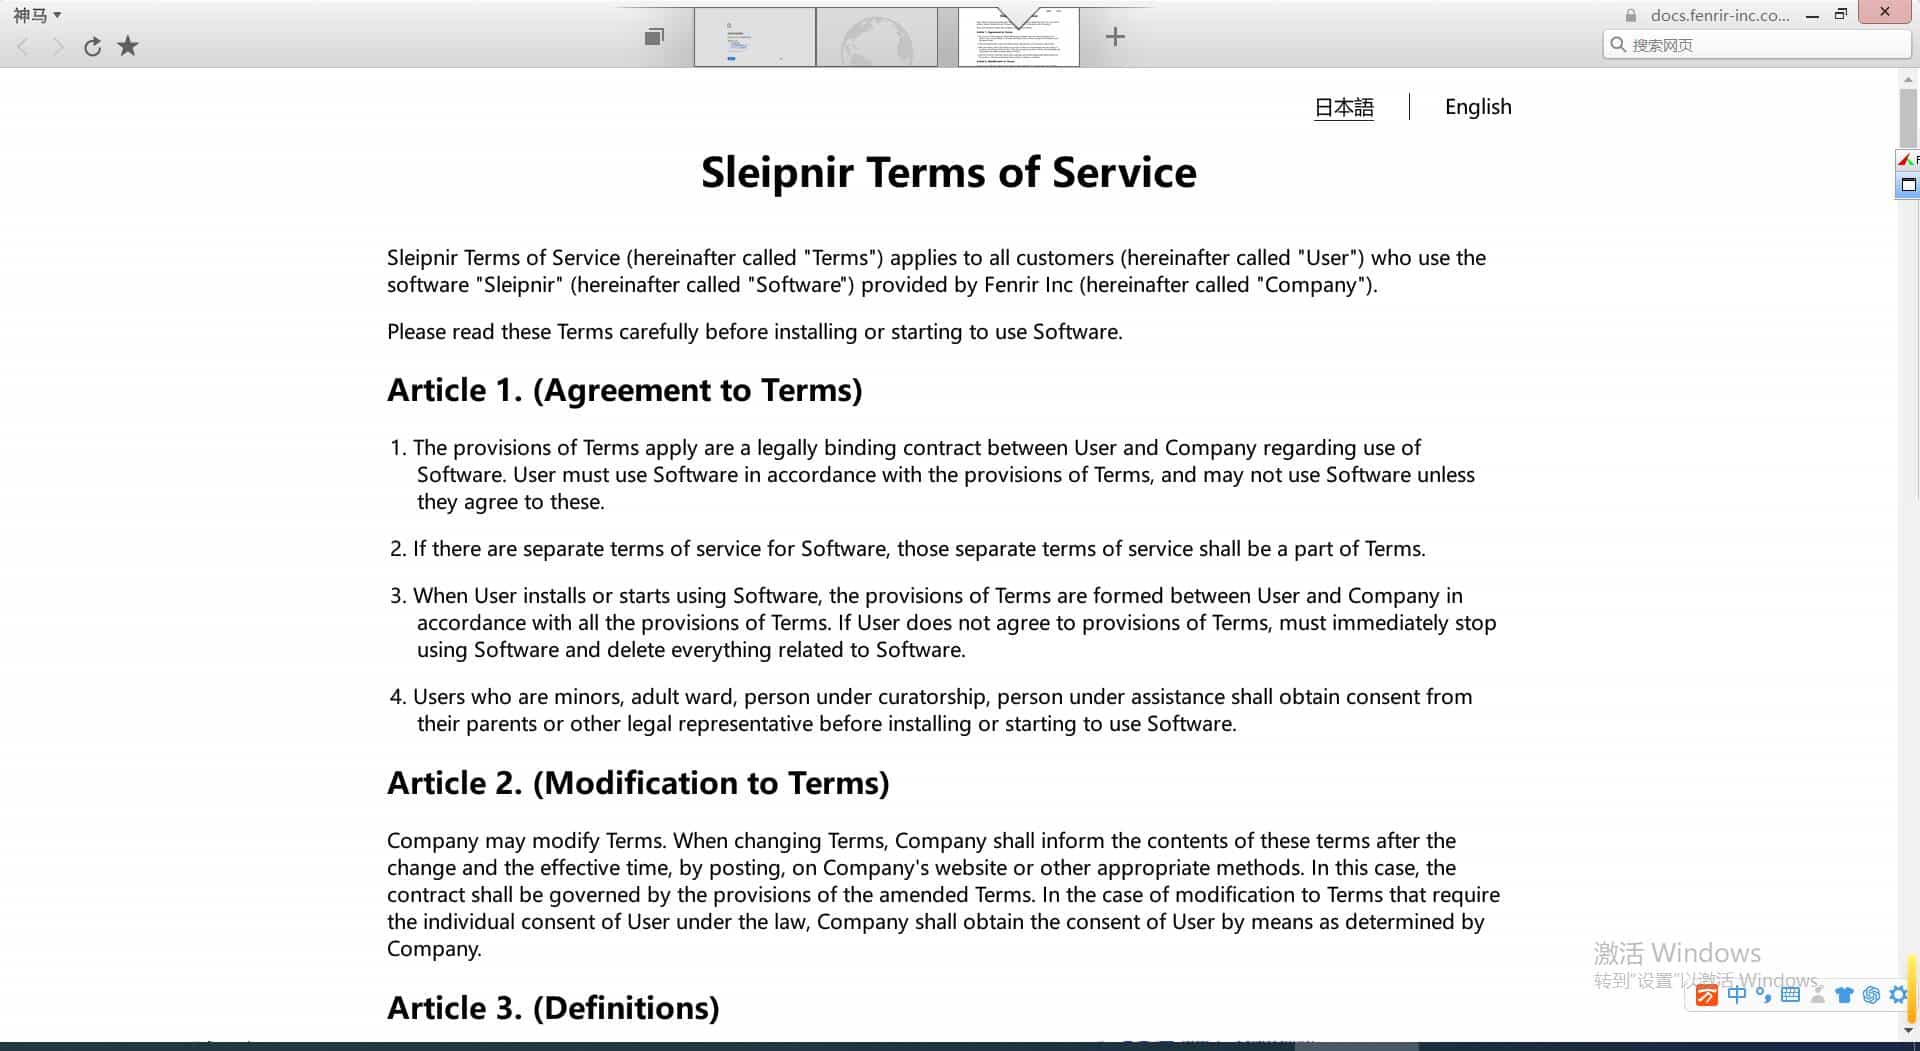
Task: Click the red-green side panel icon
Action: click(x=1908, y=160)
